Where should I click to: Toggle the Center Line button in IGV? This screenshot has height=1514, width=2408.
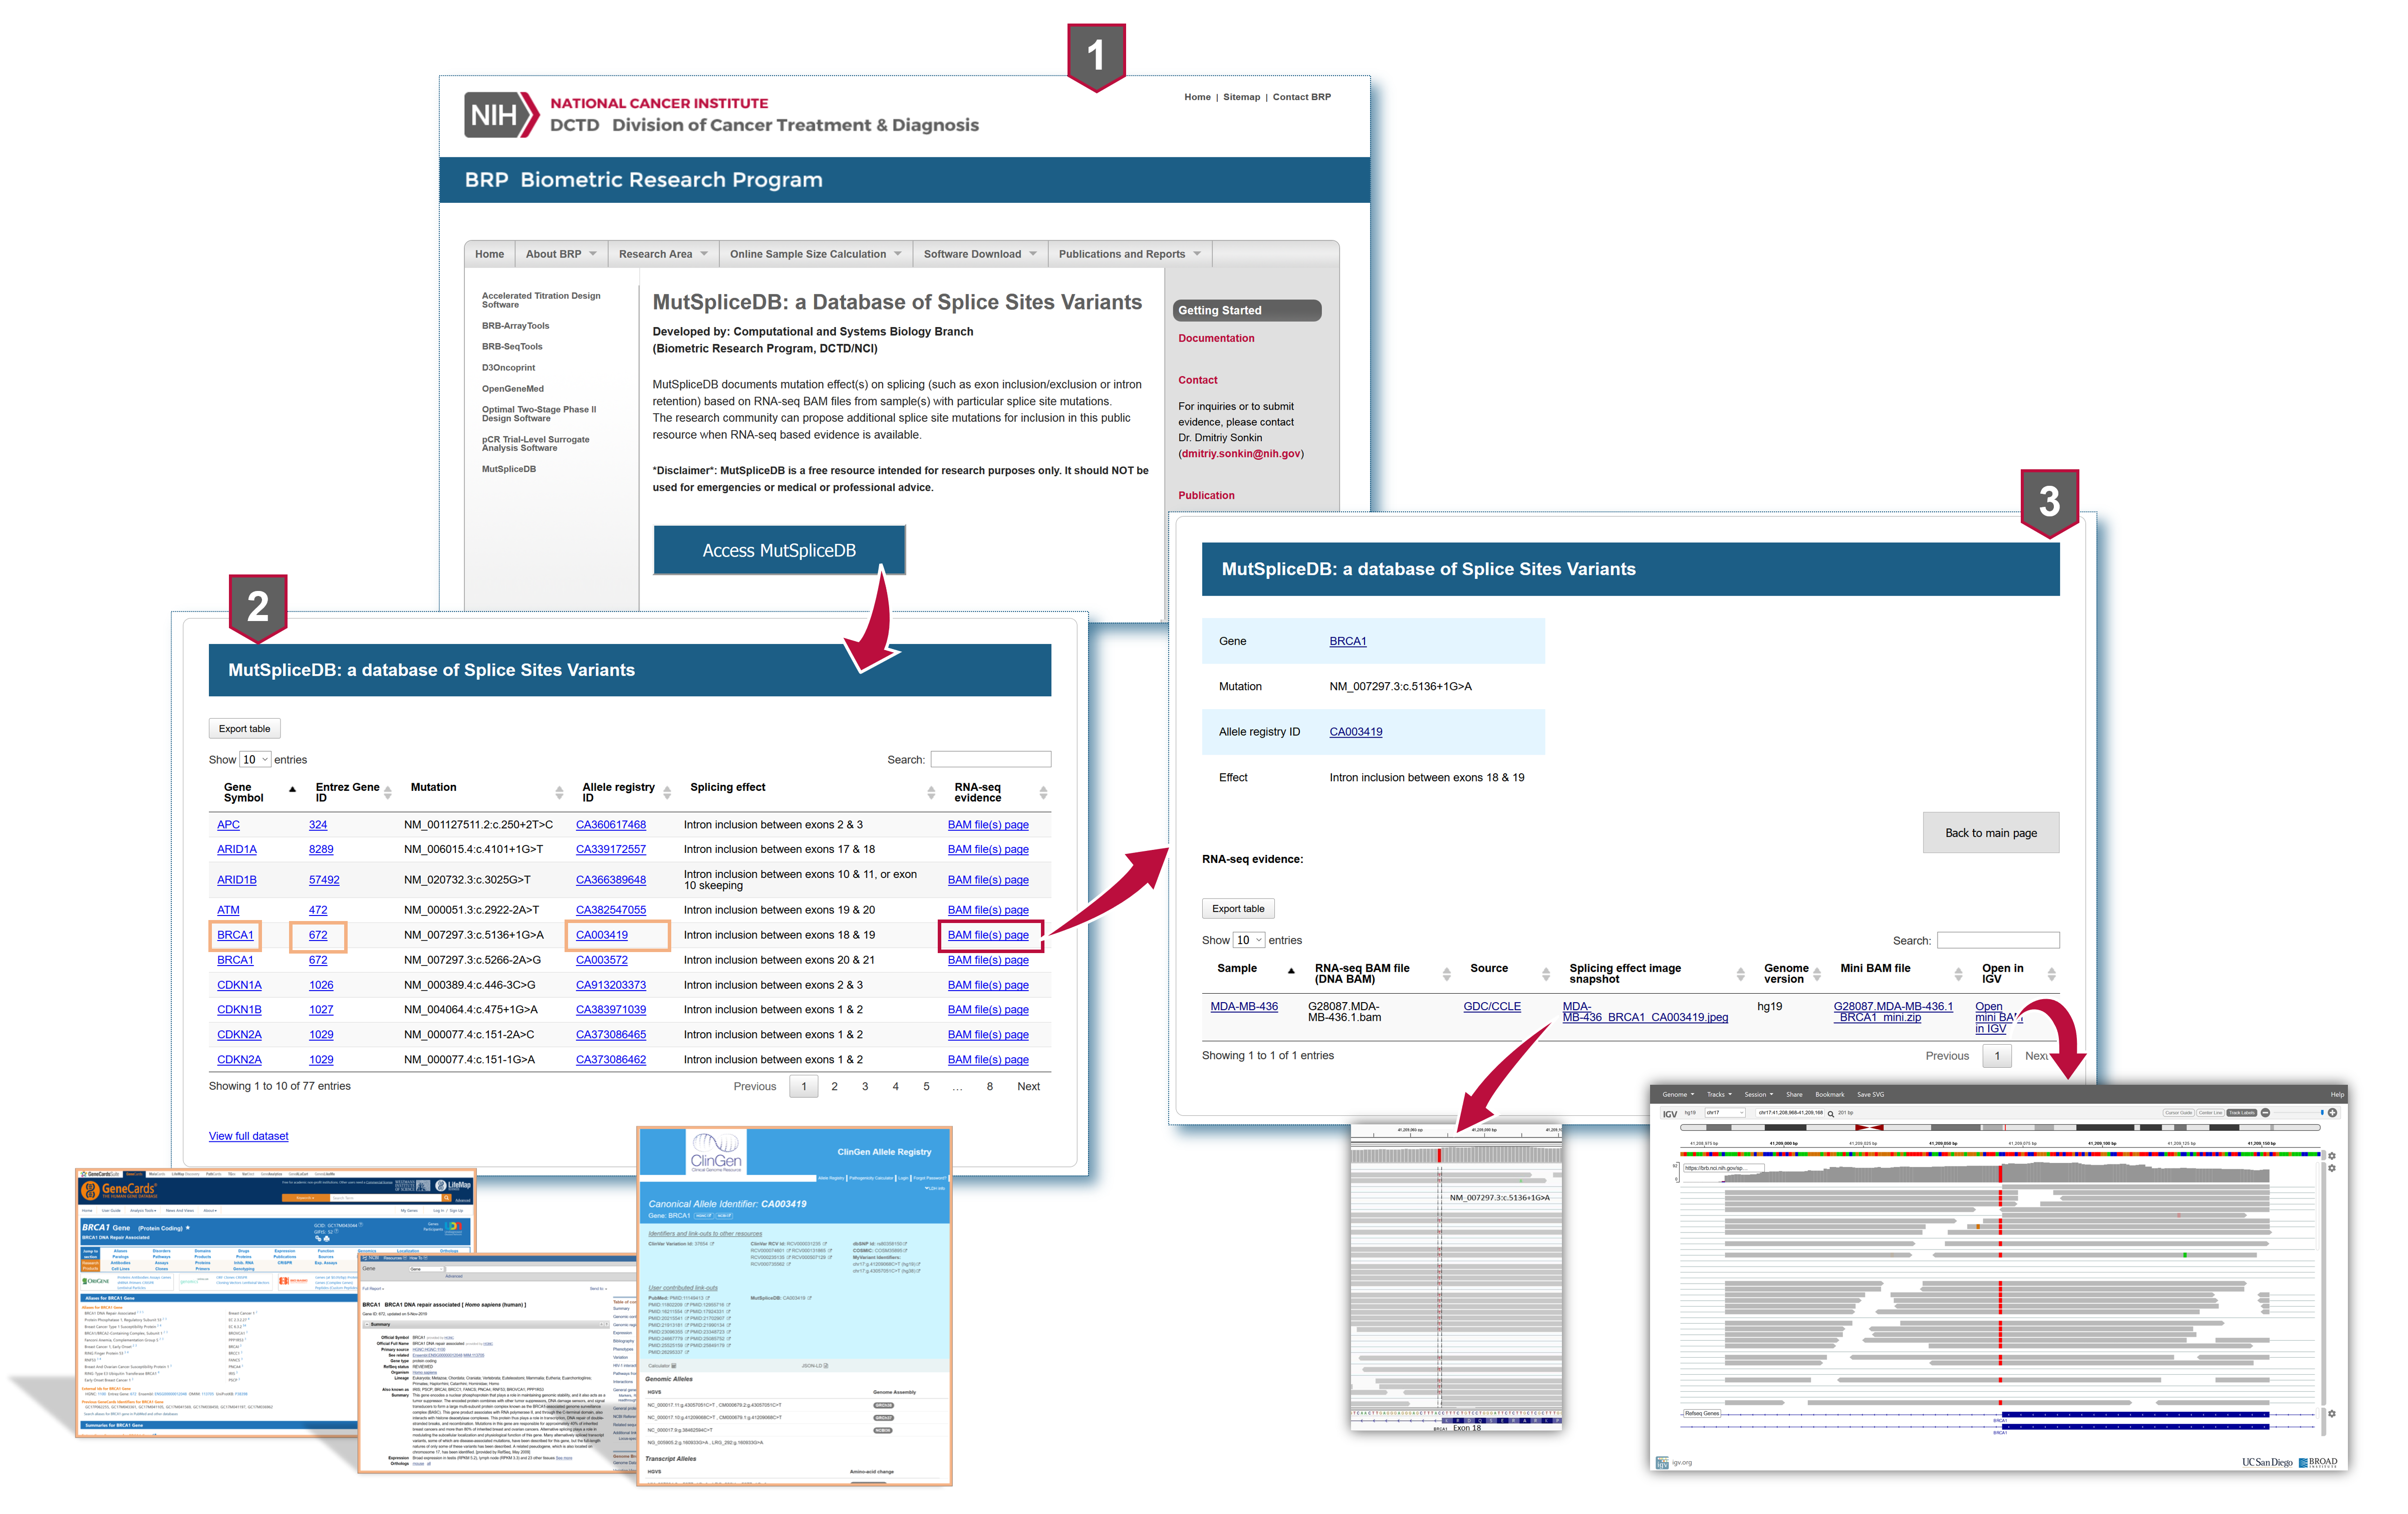(2210, 1113)
